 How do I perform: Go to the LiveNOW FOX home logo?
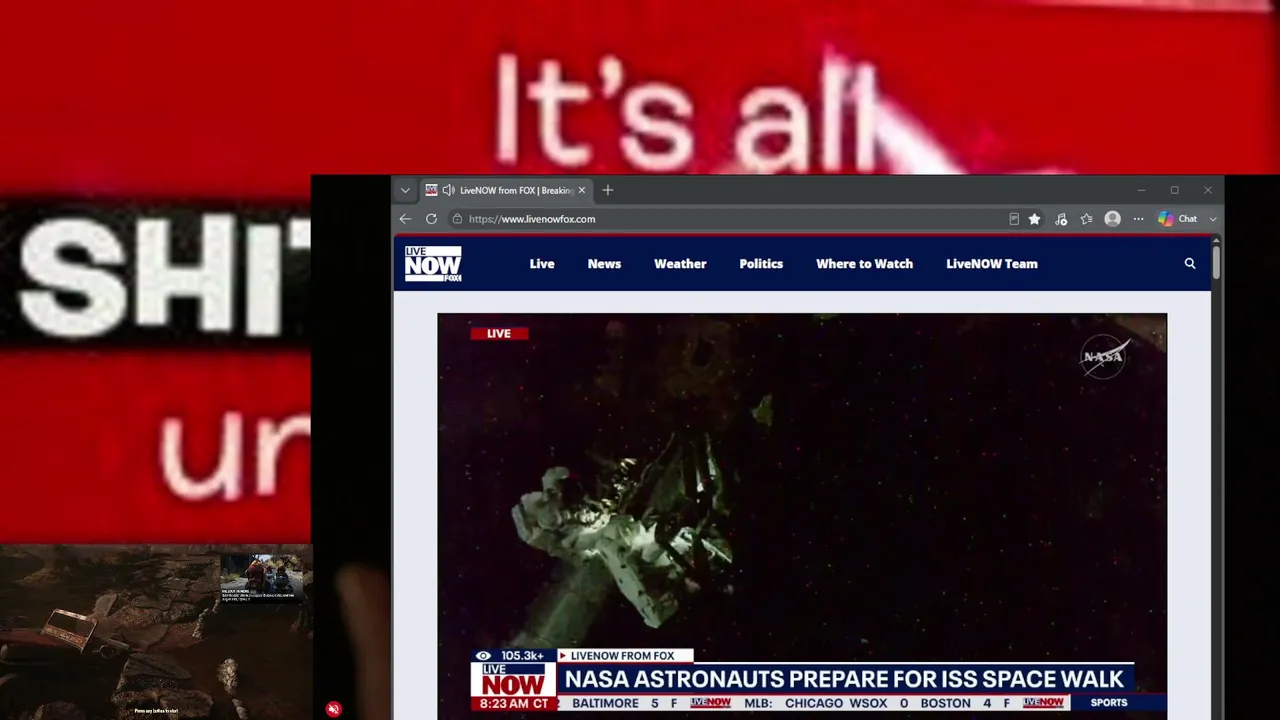coord(433,264)
